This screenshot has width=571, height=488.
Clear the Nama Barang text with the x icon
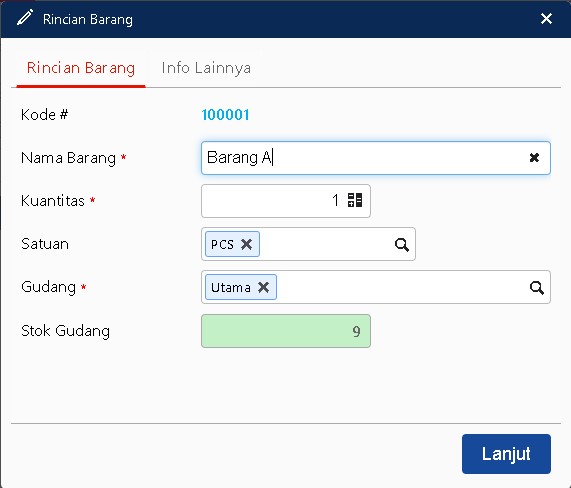click(534, 158)
